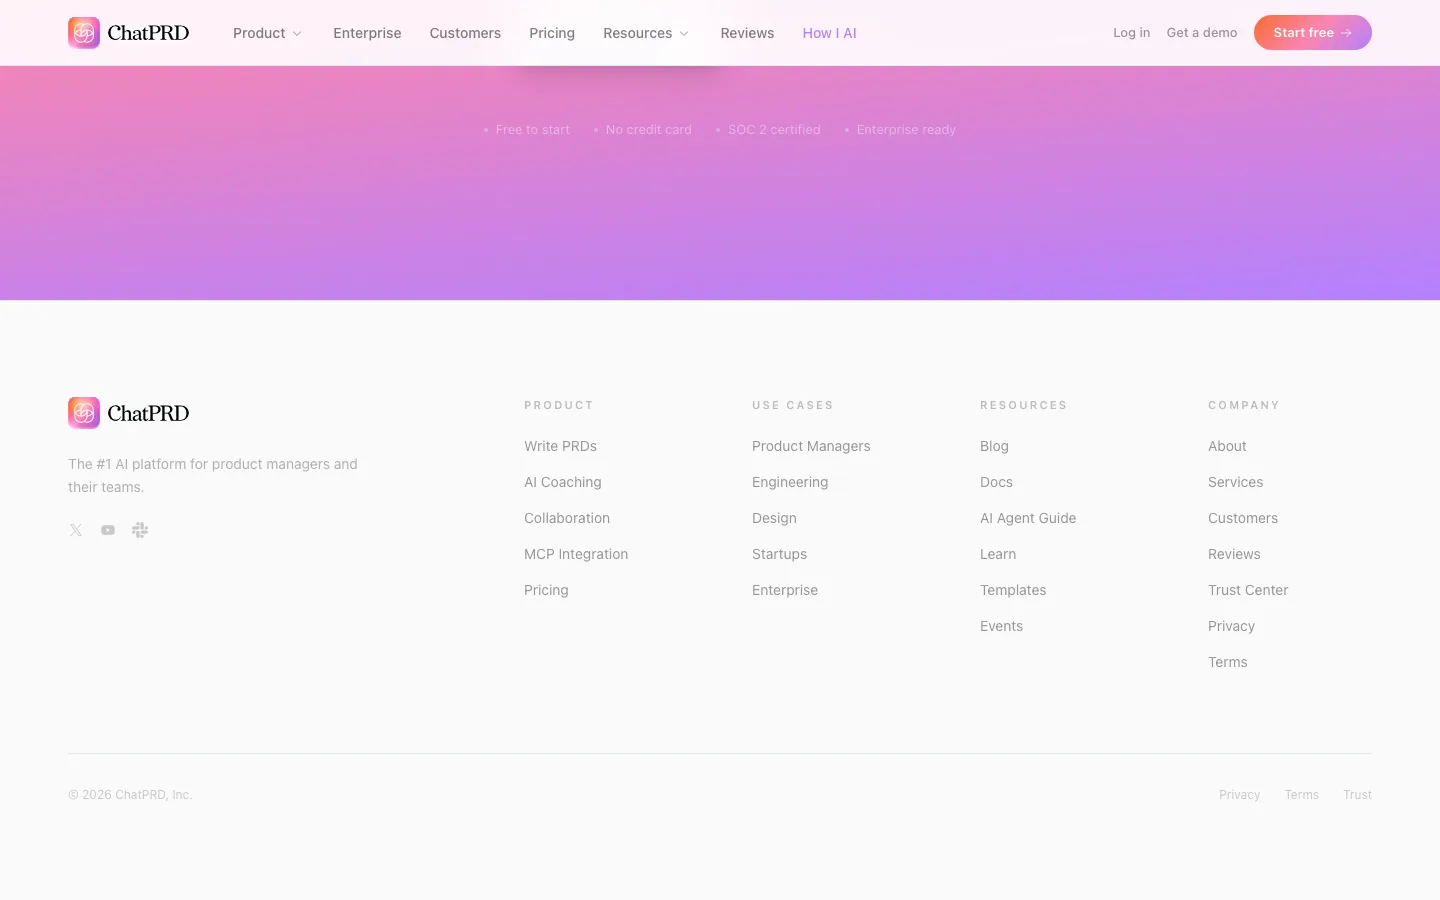Click Get a demo
Viewport: 1440px width, 900px height.
1202,33
